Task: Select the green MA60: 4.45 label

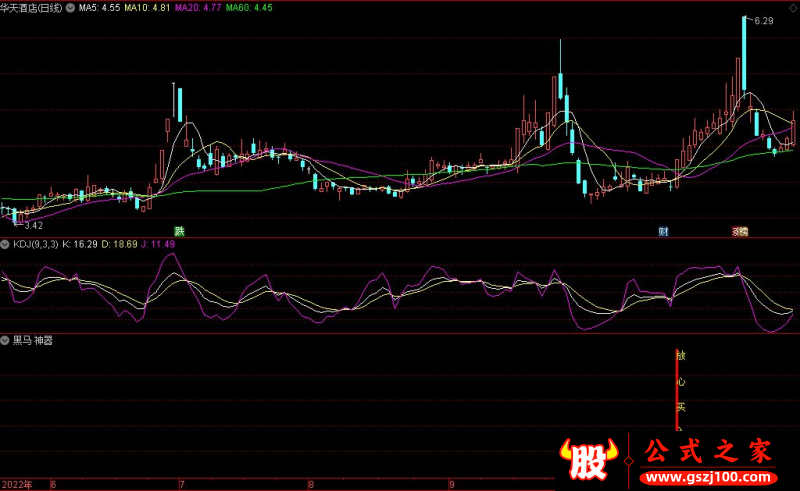Action: pyautogui.click(x=248, y=7)
